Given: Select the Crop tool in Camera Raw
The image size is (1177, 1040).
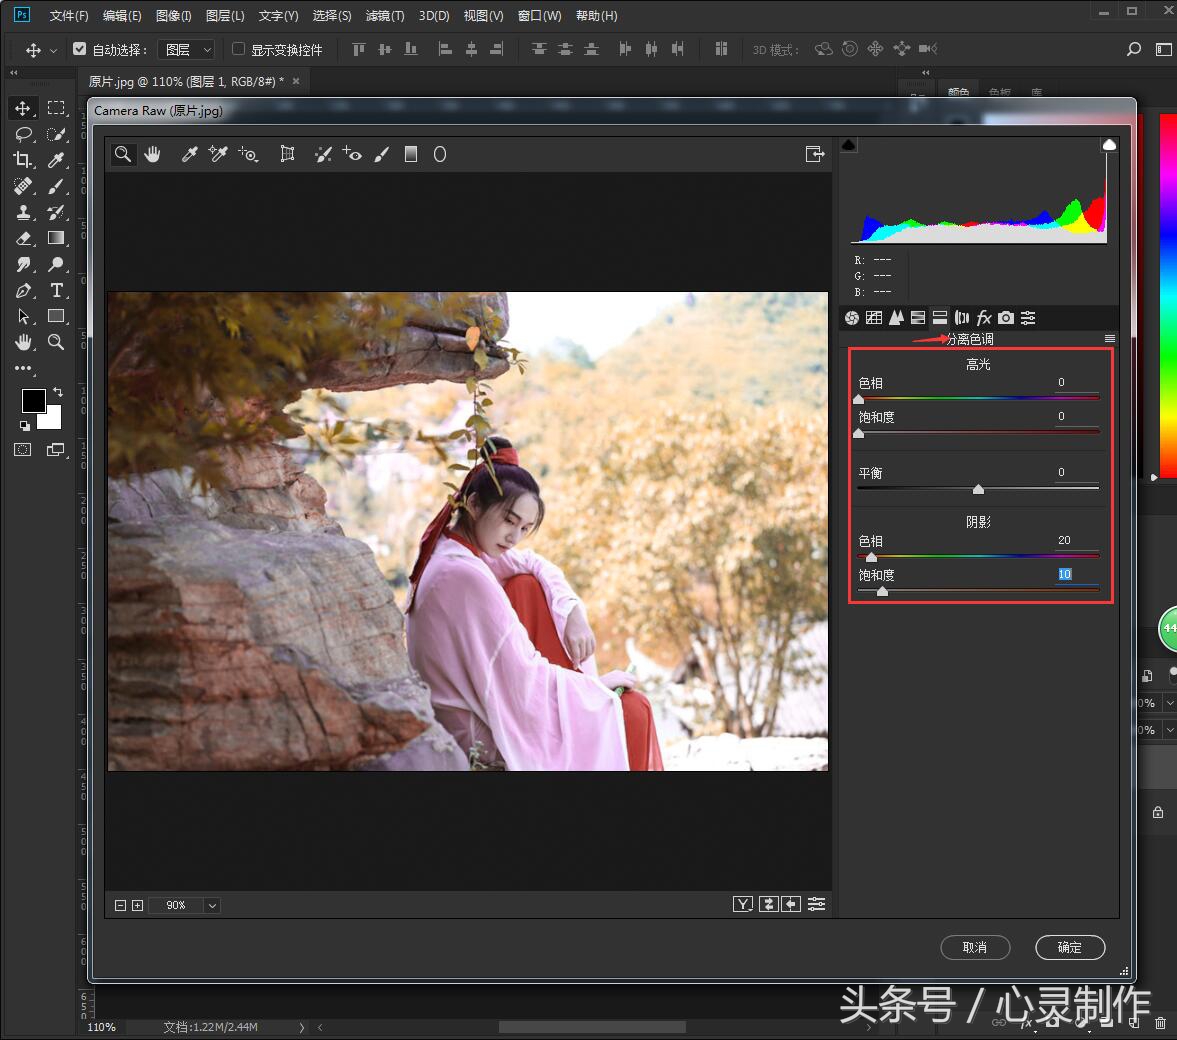Looking at the screenshot, I should 287,154.
